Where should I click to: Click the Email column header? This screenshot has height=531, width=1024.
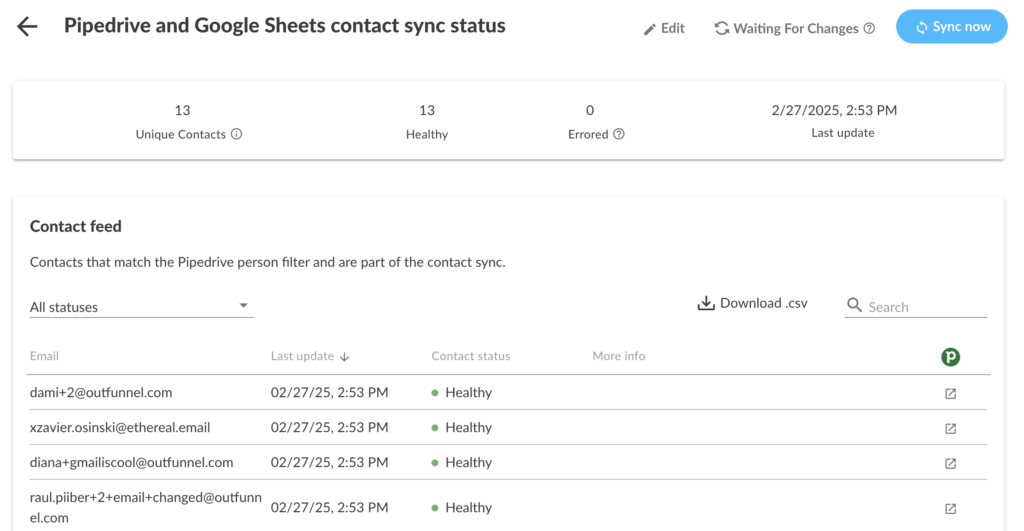coord(44,356)
